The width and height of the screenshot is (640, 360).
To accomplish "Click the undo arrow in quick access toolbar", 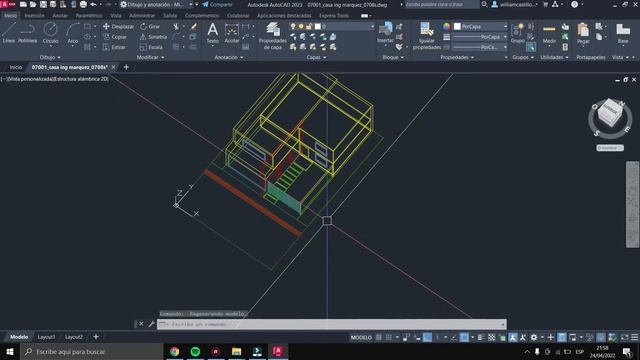I will (93, 4).
